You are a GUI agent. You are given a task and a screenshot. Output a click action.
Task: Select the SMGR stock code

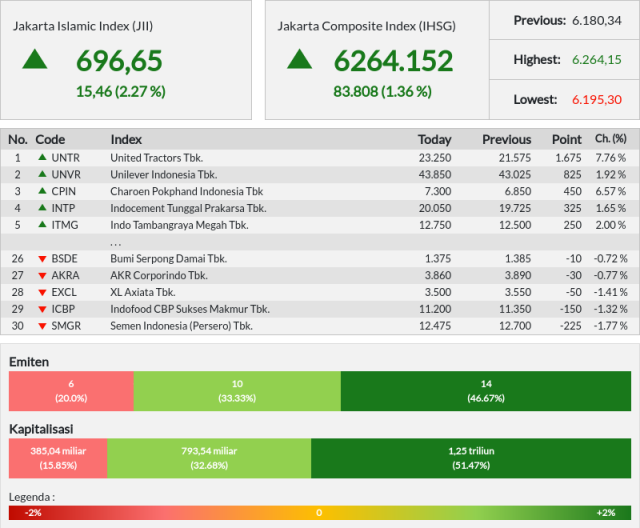66,326
